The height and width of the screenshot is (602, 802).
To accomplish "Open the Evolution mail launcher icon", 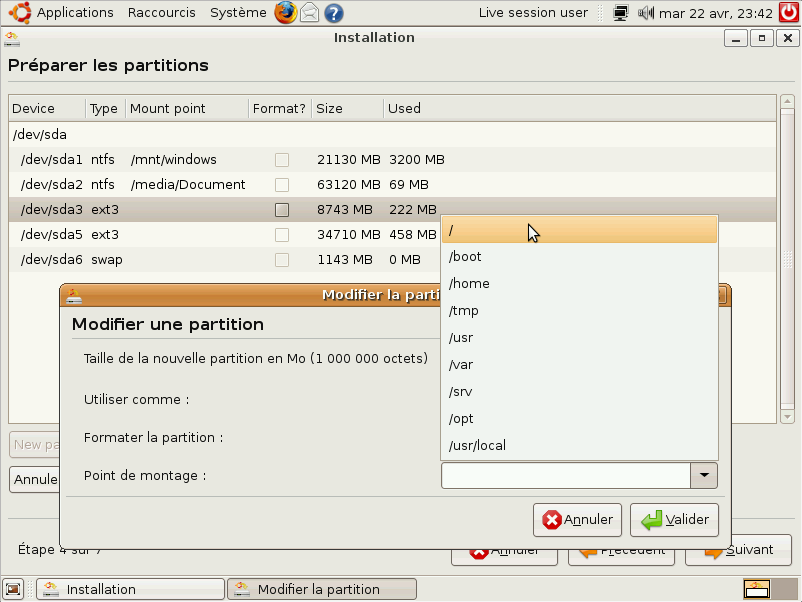I will pyautogui.click(x=309, y=13).
